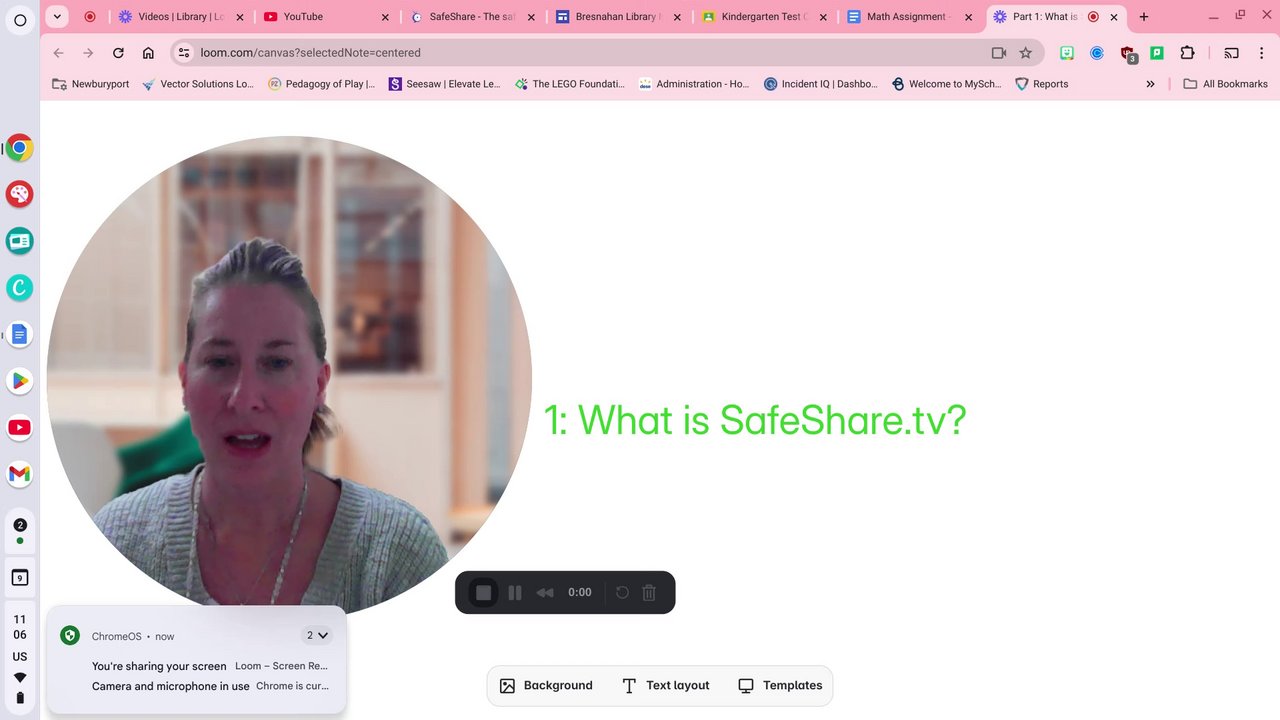Viewport: 1280px width, 720px height.
Task: Expand the ChromeOS notification group
Action: (317, 635)
